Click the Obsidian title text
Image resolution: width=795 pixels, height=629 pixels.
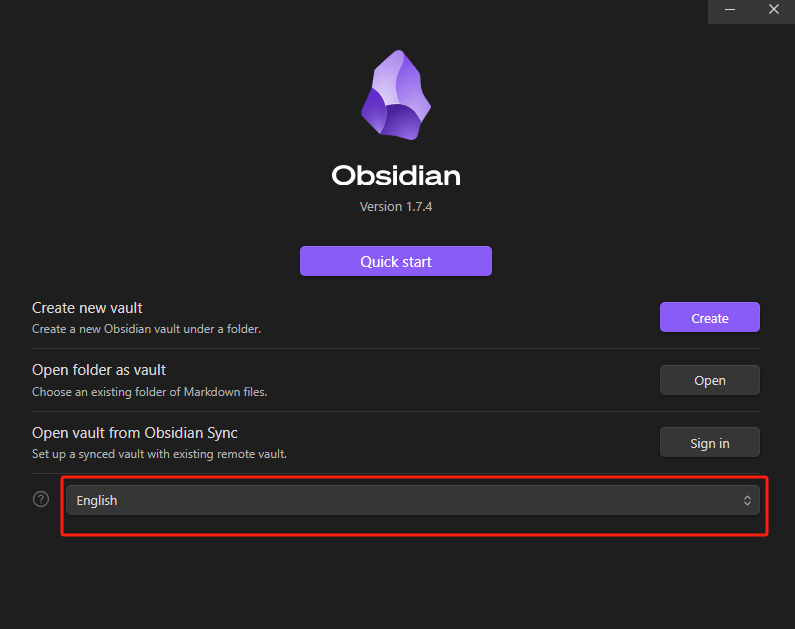tap(396, 176)
